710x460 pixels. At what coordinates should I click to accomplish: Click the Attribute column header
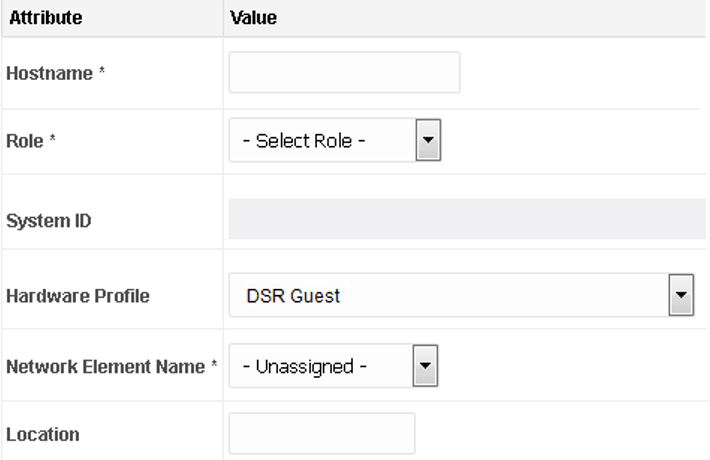(x=46, y=18)
